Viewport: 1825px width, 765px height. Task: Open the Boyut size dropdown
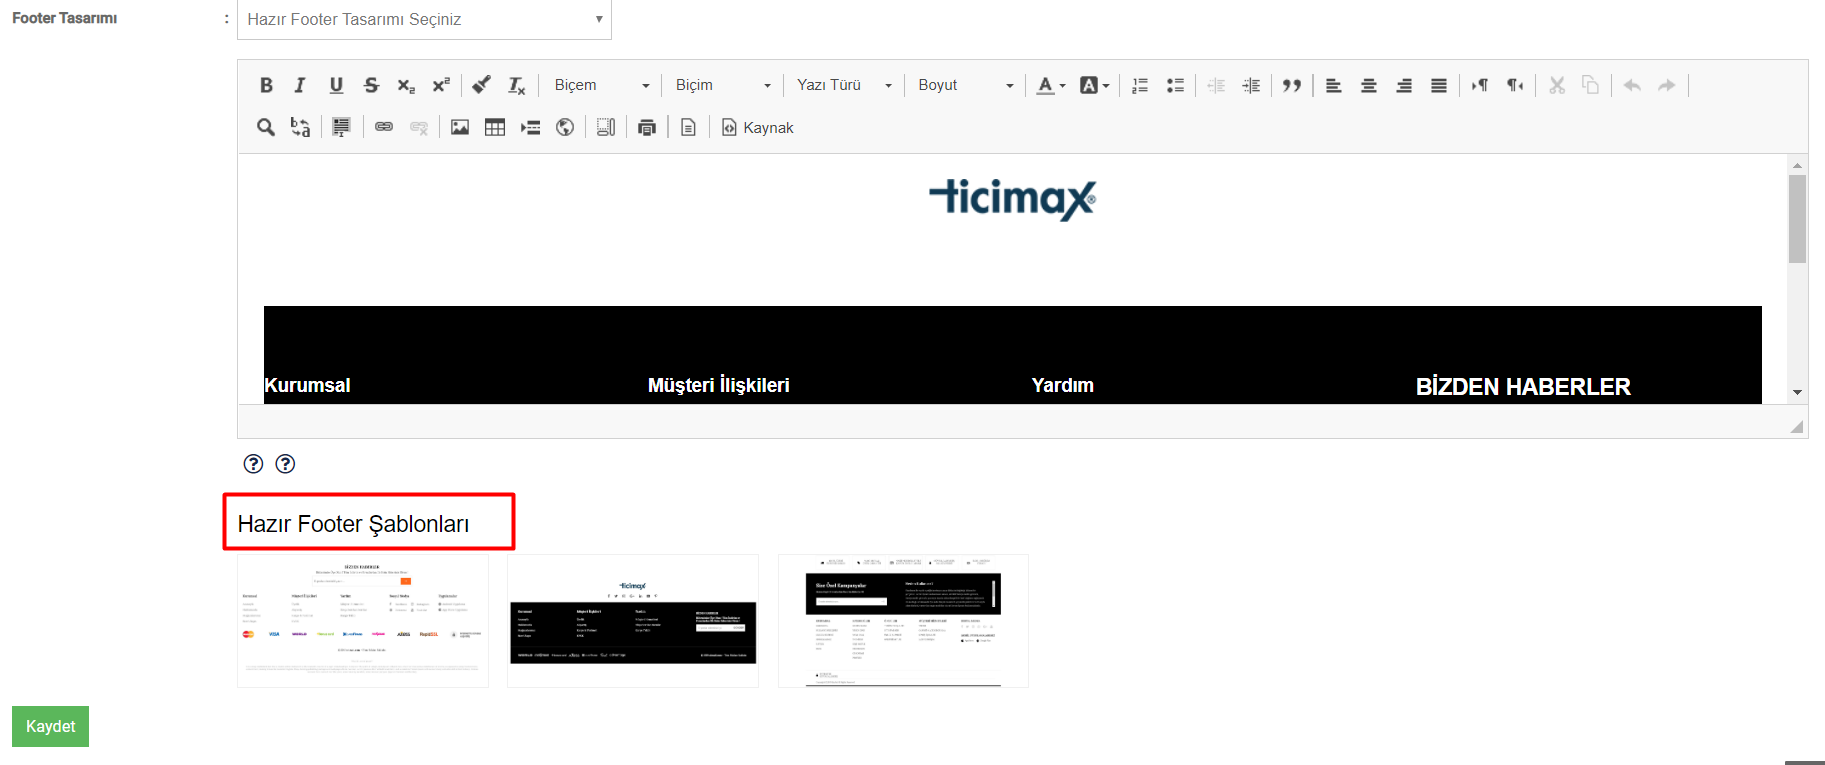click(966, 85)
